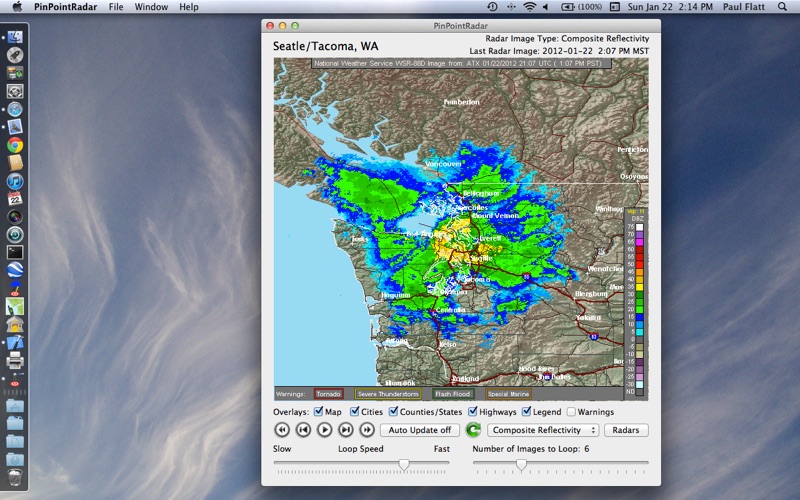Image resolution: width=800 pixels, height=500 pixels.
Task: Open the Trash in the Dock
Action: pyautogui.click(x=15, y=478)
